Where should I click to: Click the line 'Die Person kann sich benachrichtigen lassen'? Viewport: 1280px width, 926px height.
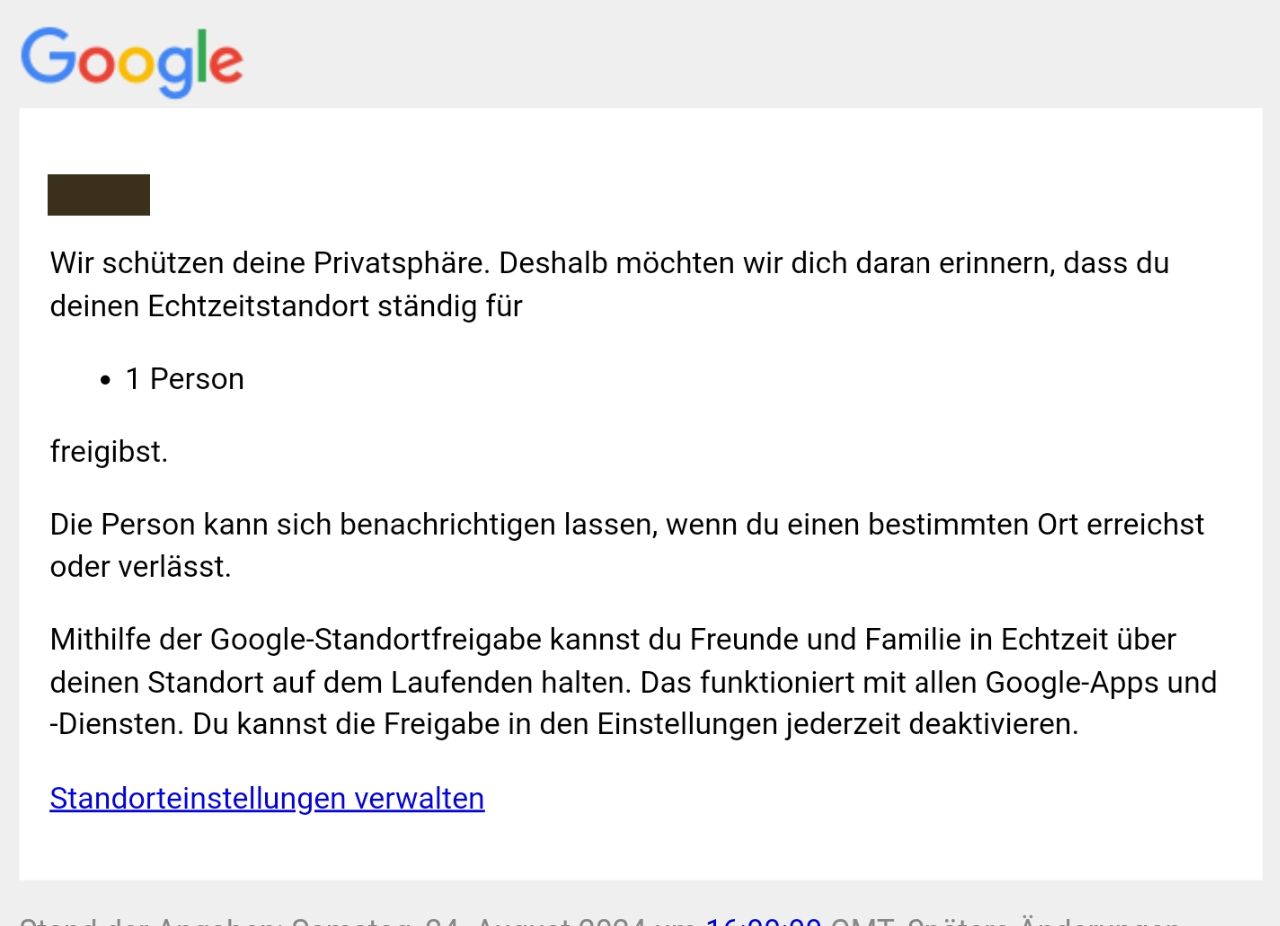point(627,524)
